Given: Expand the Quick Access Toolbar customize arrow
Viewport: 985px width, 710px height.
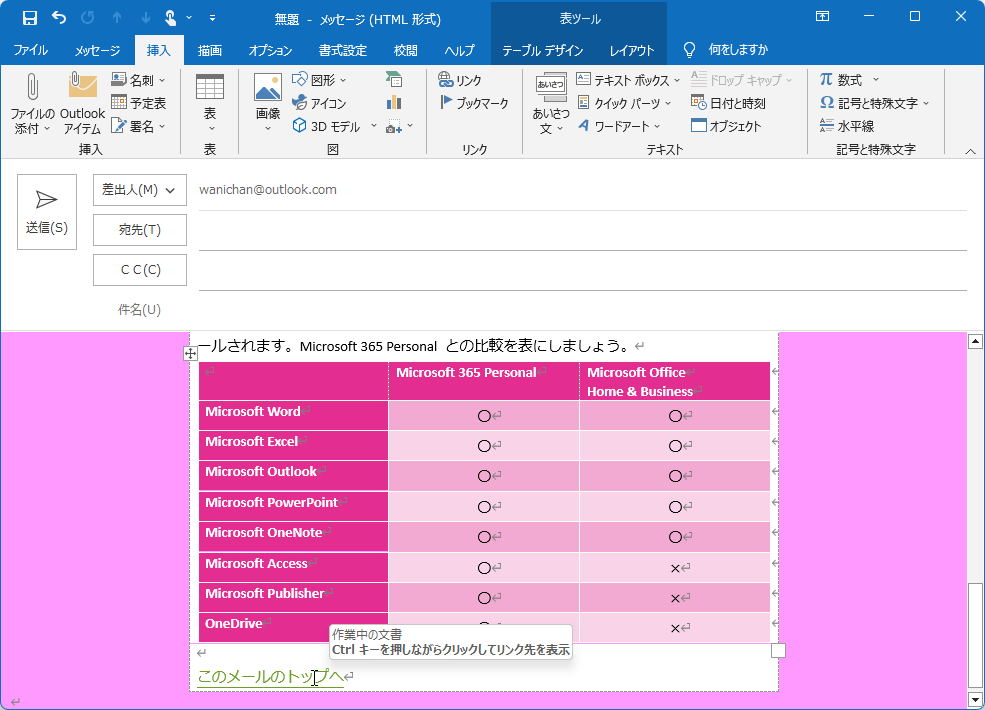Looking at the screenshot, I should tap(212, 18).
